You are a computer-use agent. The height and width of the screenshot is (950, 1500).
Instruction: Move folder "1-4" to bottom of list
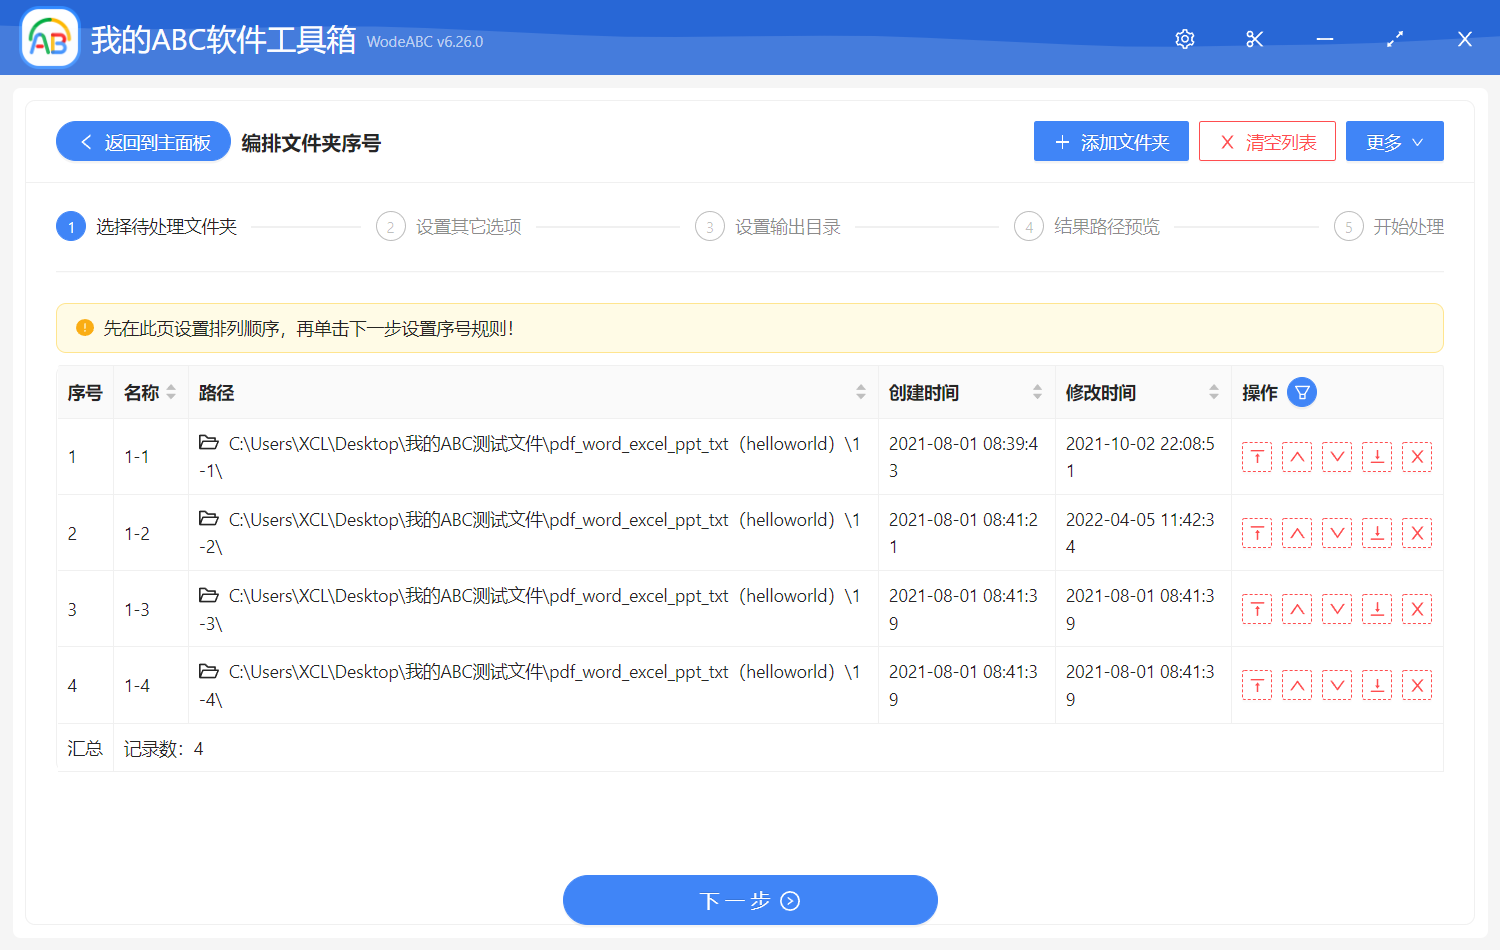click(1377, 684)
